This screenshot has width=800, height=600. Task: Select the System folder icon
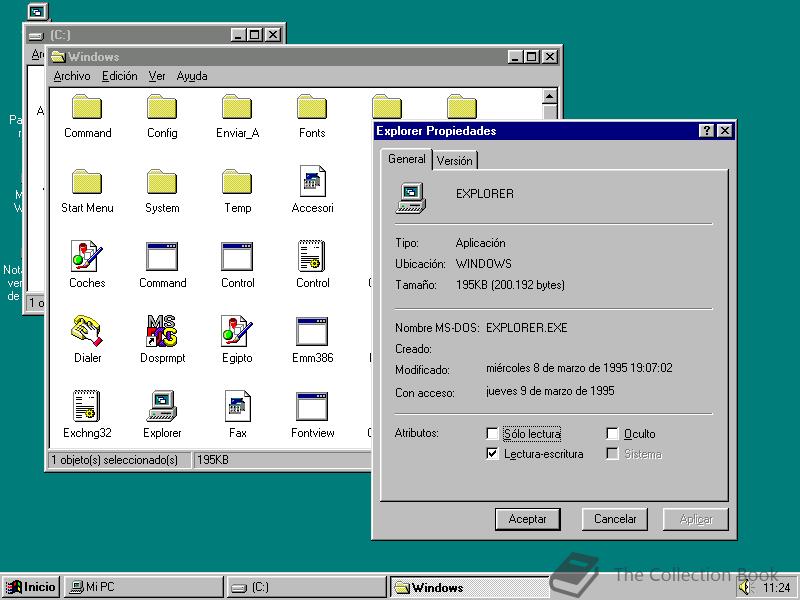[x=162, y=183]
